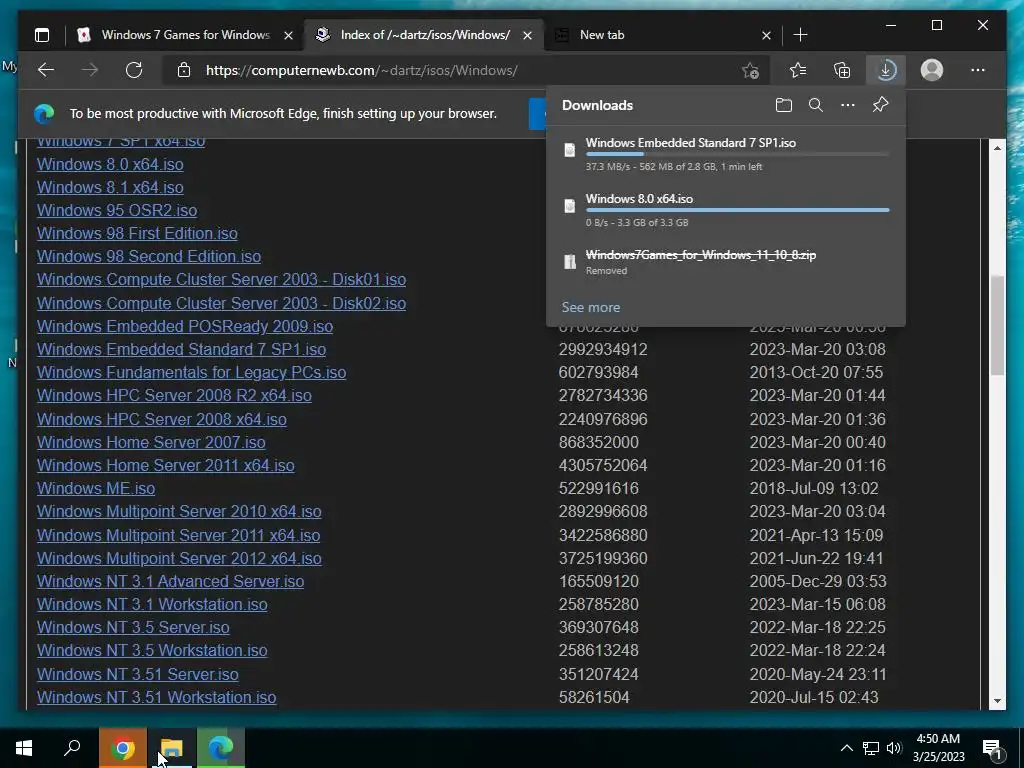Open more options in Downloads panel
The height and width of the screenshot is (768, 1024).
(x=848, y=105)
